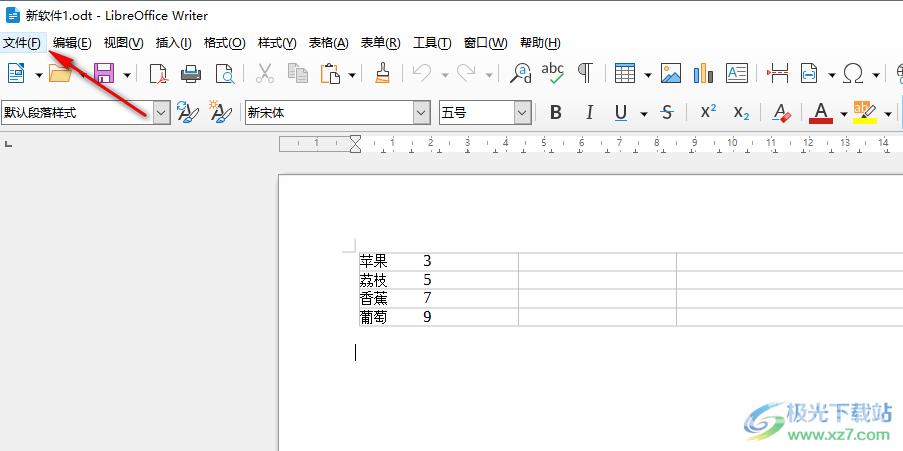Open the 窗口(W) menu

485,43
